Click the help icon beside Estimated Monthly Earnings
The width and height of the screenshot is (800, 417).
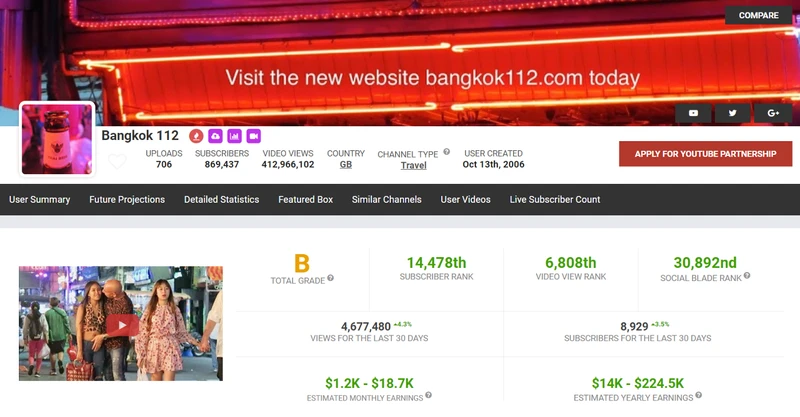point(429,395)
